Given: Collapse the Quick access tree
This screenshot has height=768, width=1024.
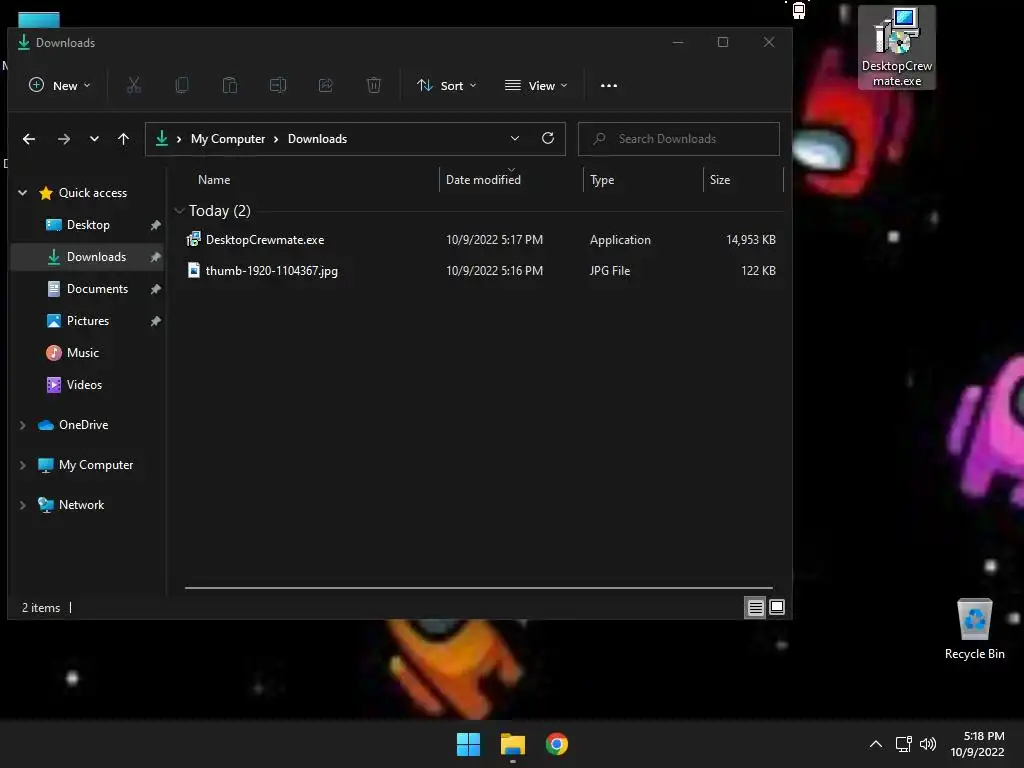Looking at the screenshot, I should [x=23, y=193].
